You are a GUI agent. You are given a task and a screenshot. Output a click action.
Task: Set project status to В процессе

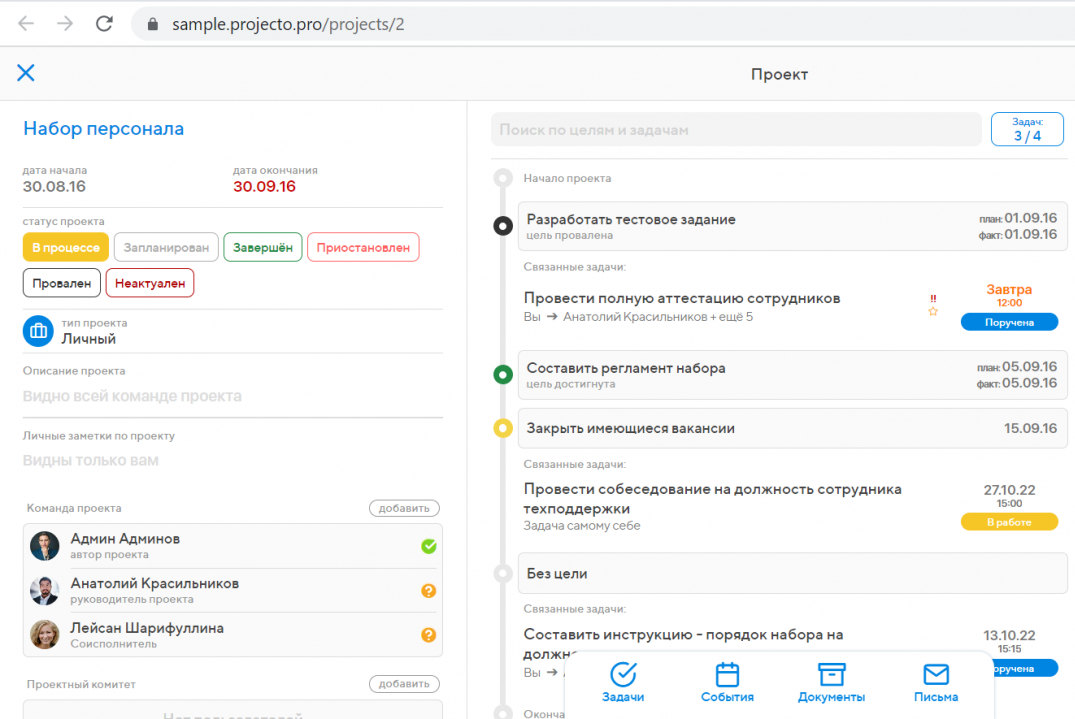pyautogui.click(x=66, y=247)
